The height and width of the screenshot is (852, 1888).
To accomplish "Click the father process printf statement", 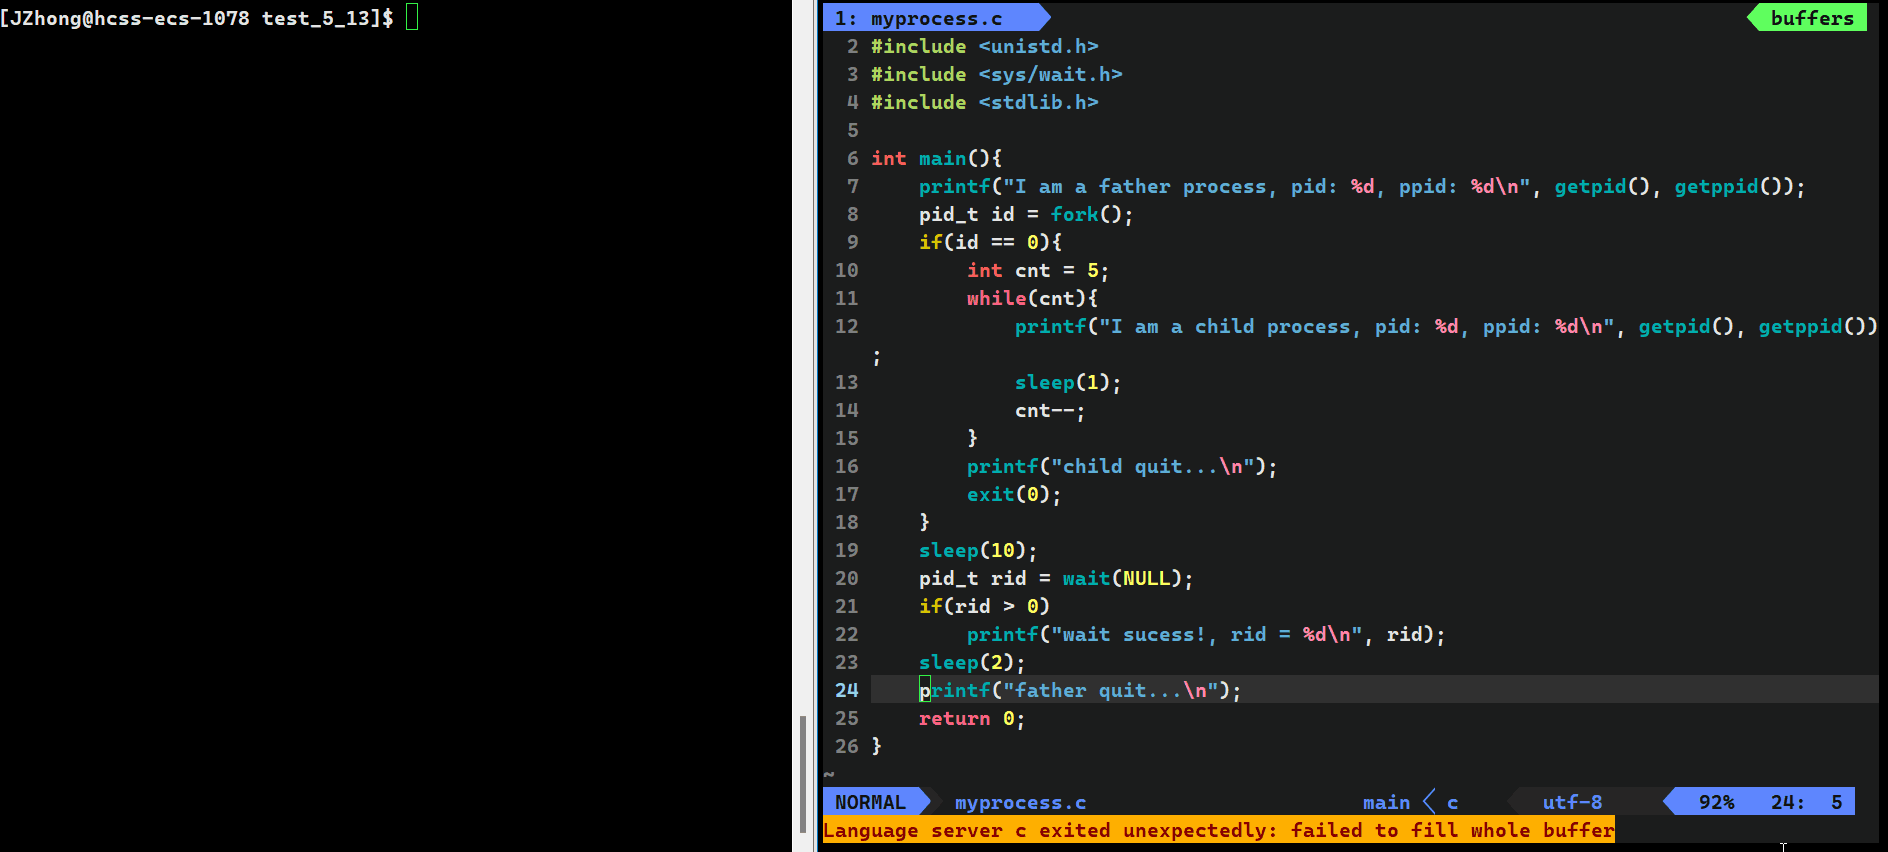I will 1362,186.
